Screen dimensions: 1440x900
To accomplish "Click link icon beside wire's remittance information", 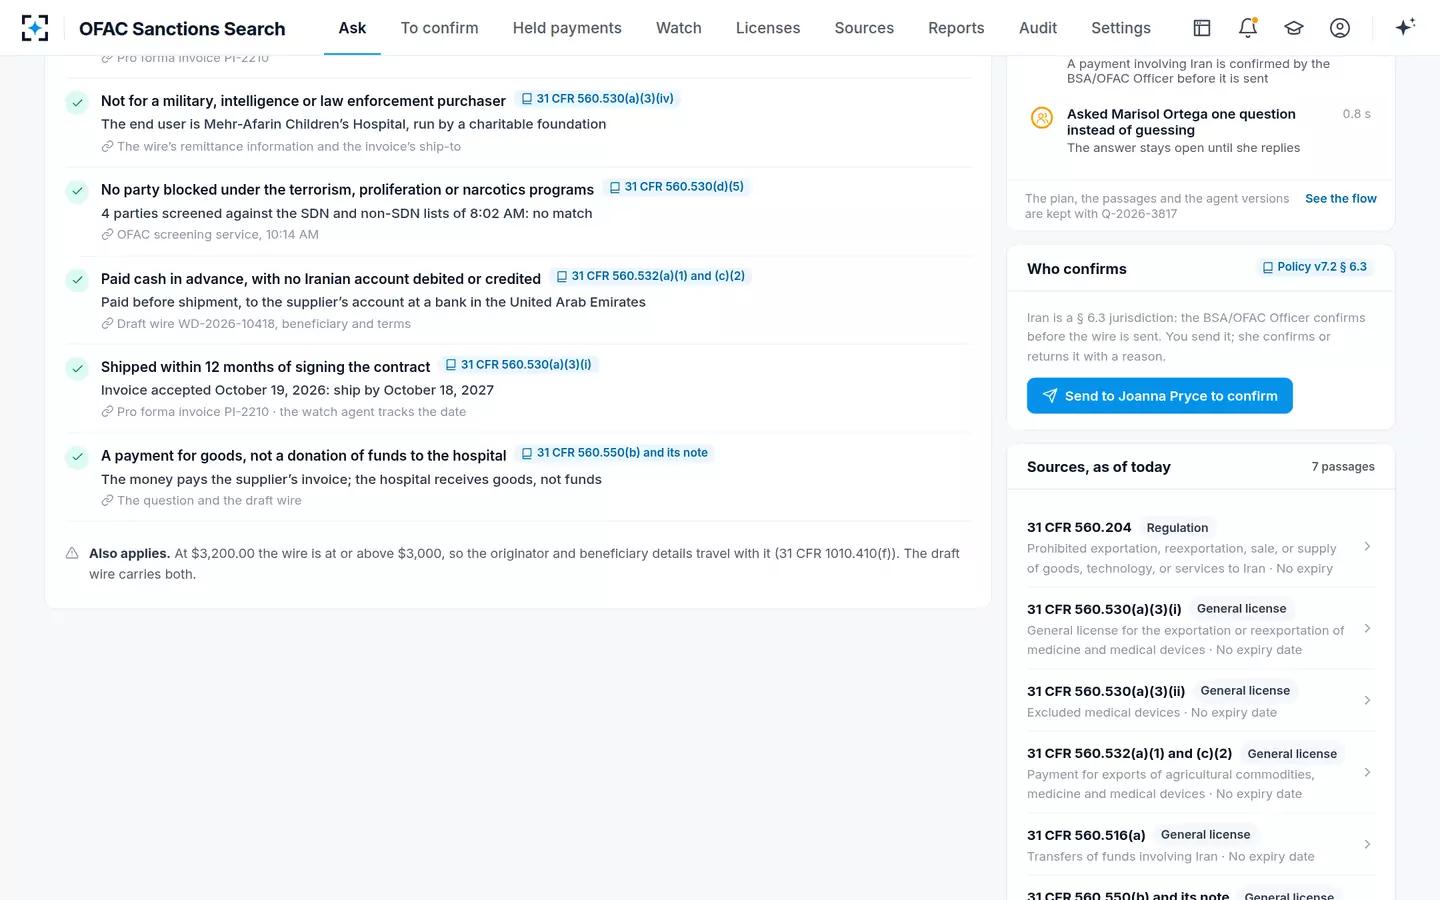I will point(107,147).
